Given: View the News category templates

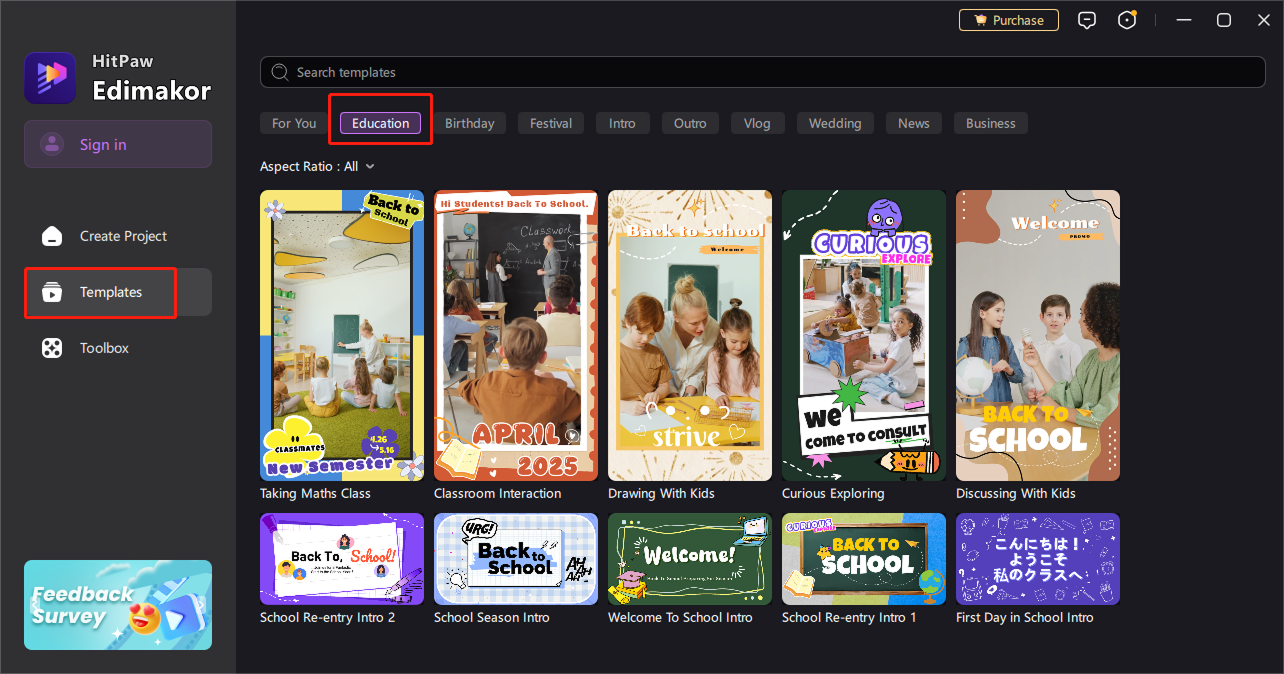Looking at the screenshot, I should 913,122.
